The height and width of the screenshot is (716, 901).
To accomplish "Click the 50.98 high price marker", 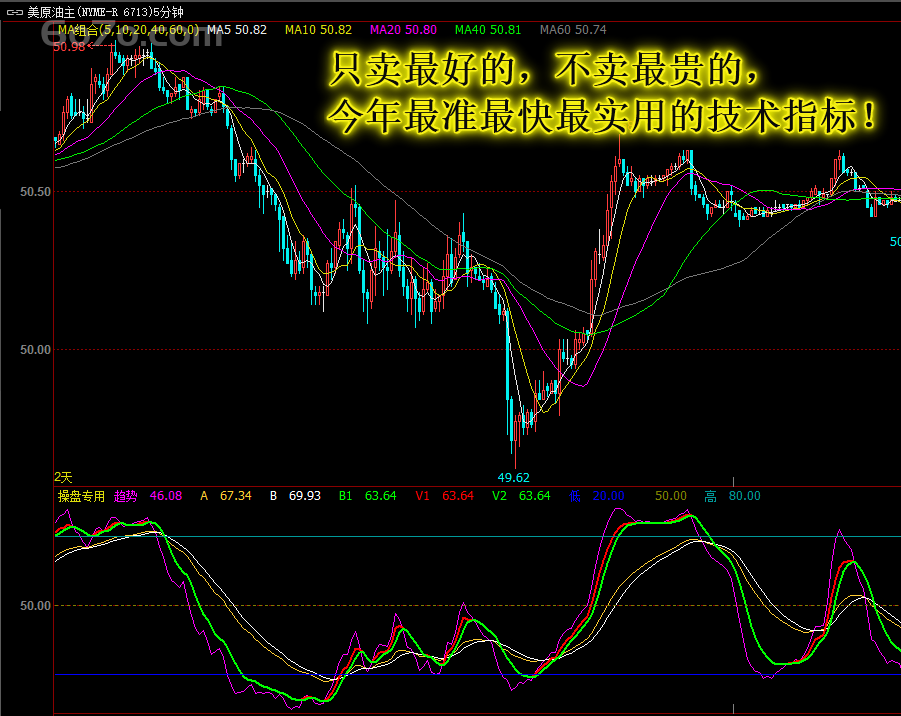I will click(70, 46).
